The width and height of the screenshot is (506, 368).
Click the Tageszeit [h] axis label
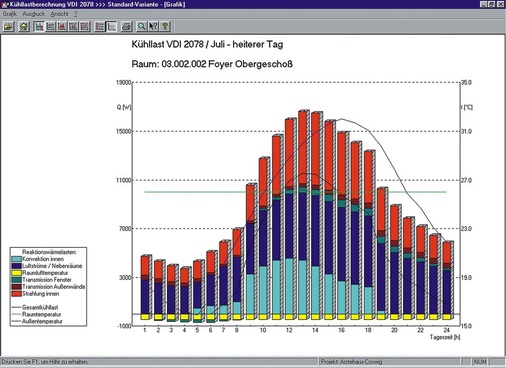tap(445, 337)
